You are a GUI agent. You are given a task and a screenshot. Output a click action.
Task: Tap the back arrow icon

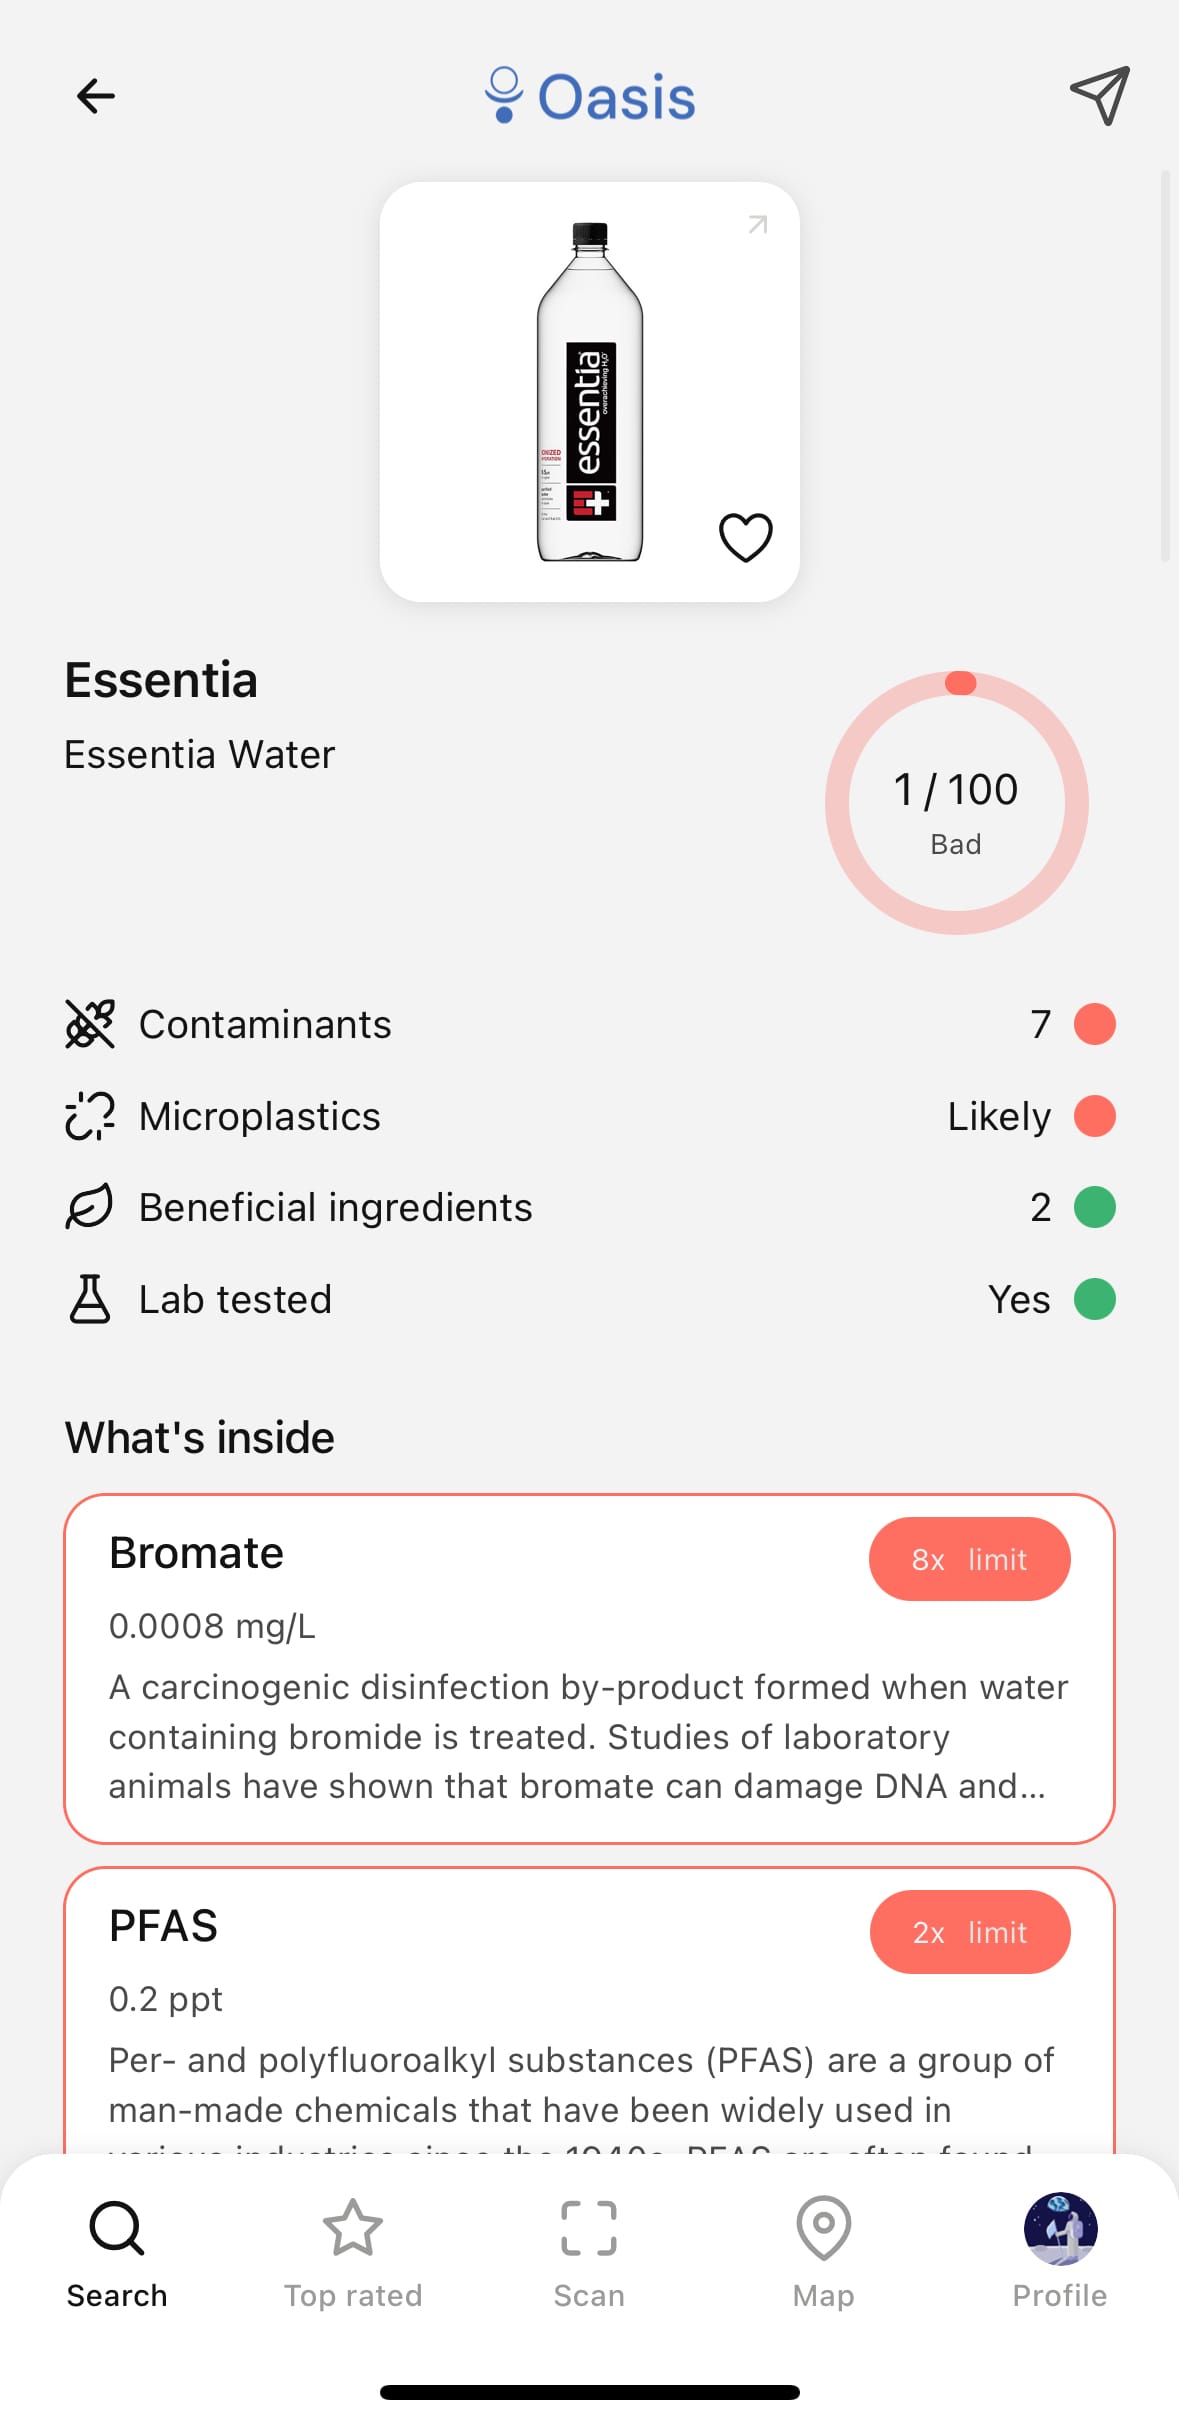point(96,96)
